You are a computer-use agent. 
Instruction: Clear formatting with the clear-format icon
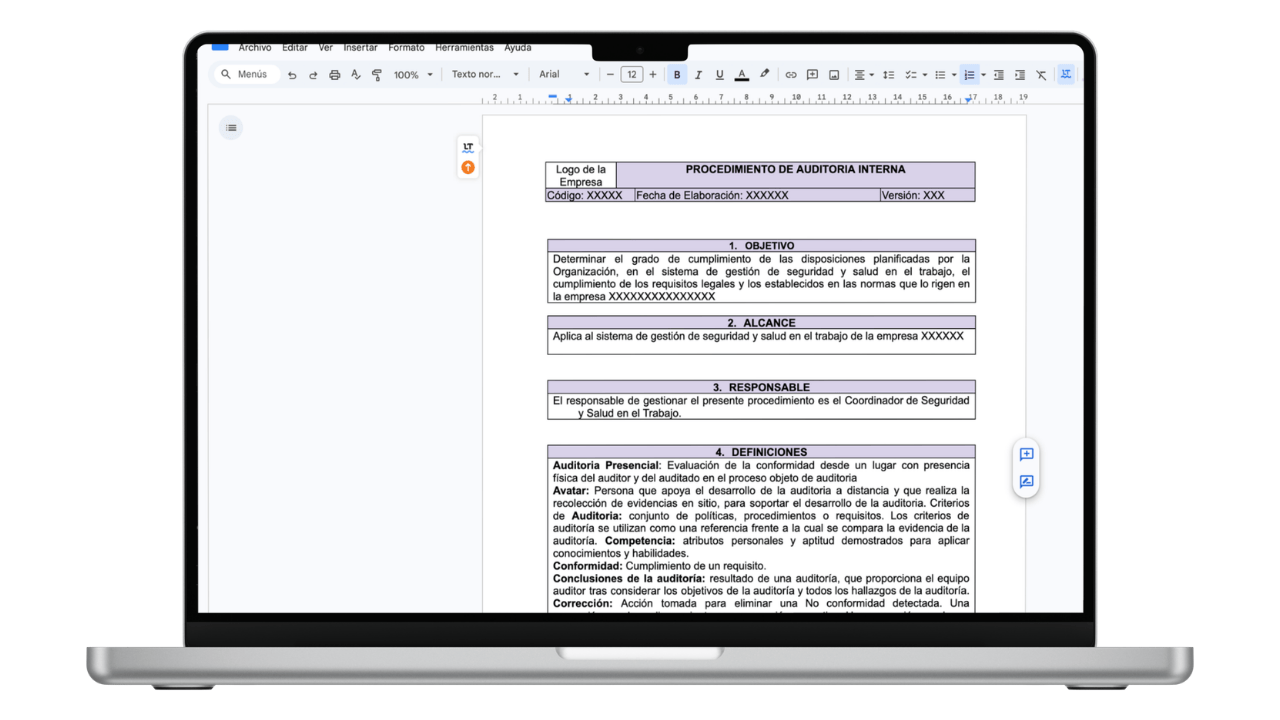pyautogui.click(x=1040, y=74)
